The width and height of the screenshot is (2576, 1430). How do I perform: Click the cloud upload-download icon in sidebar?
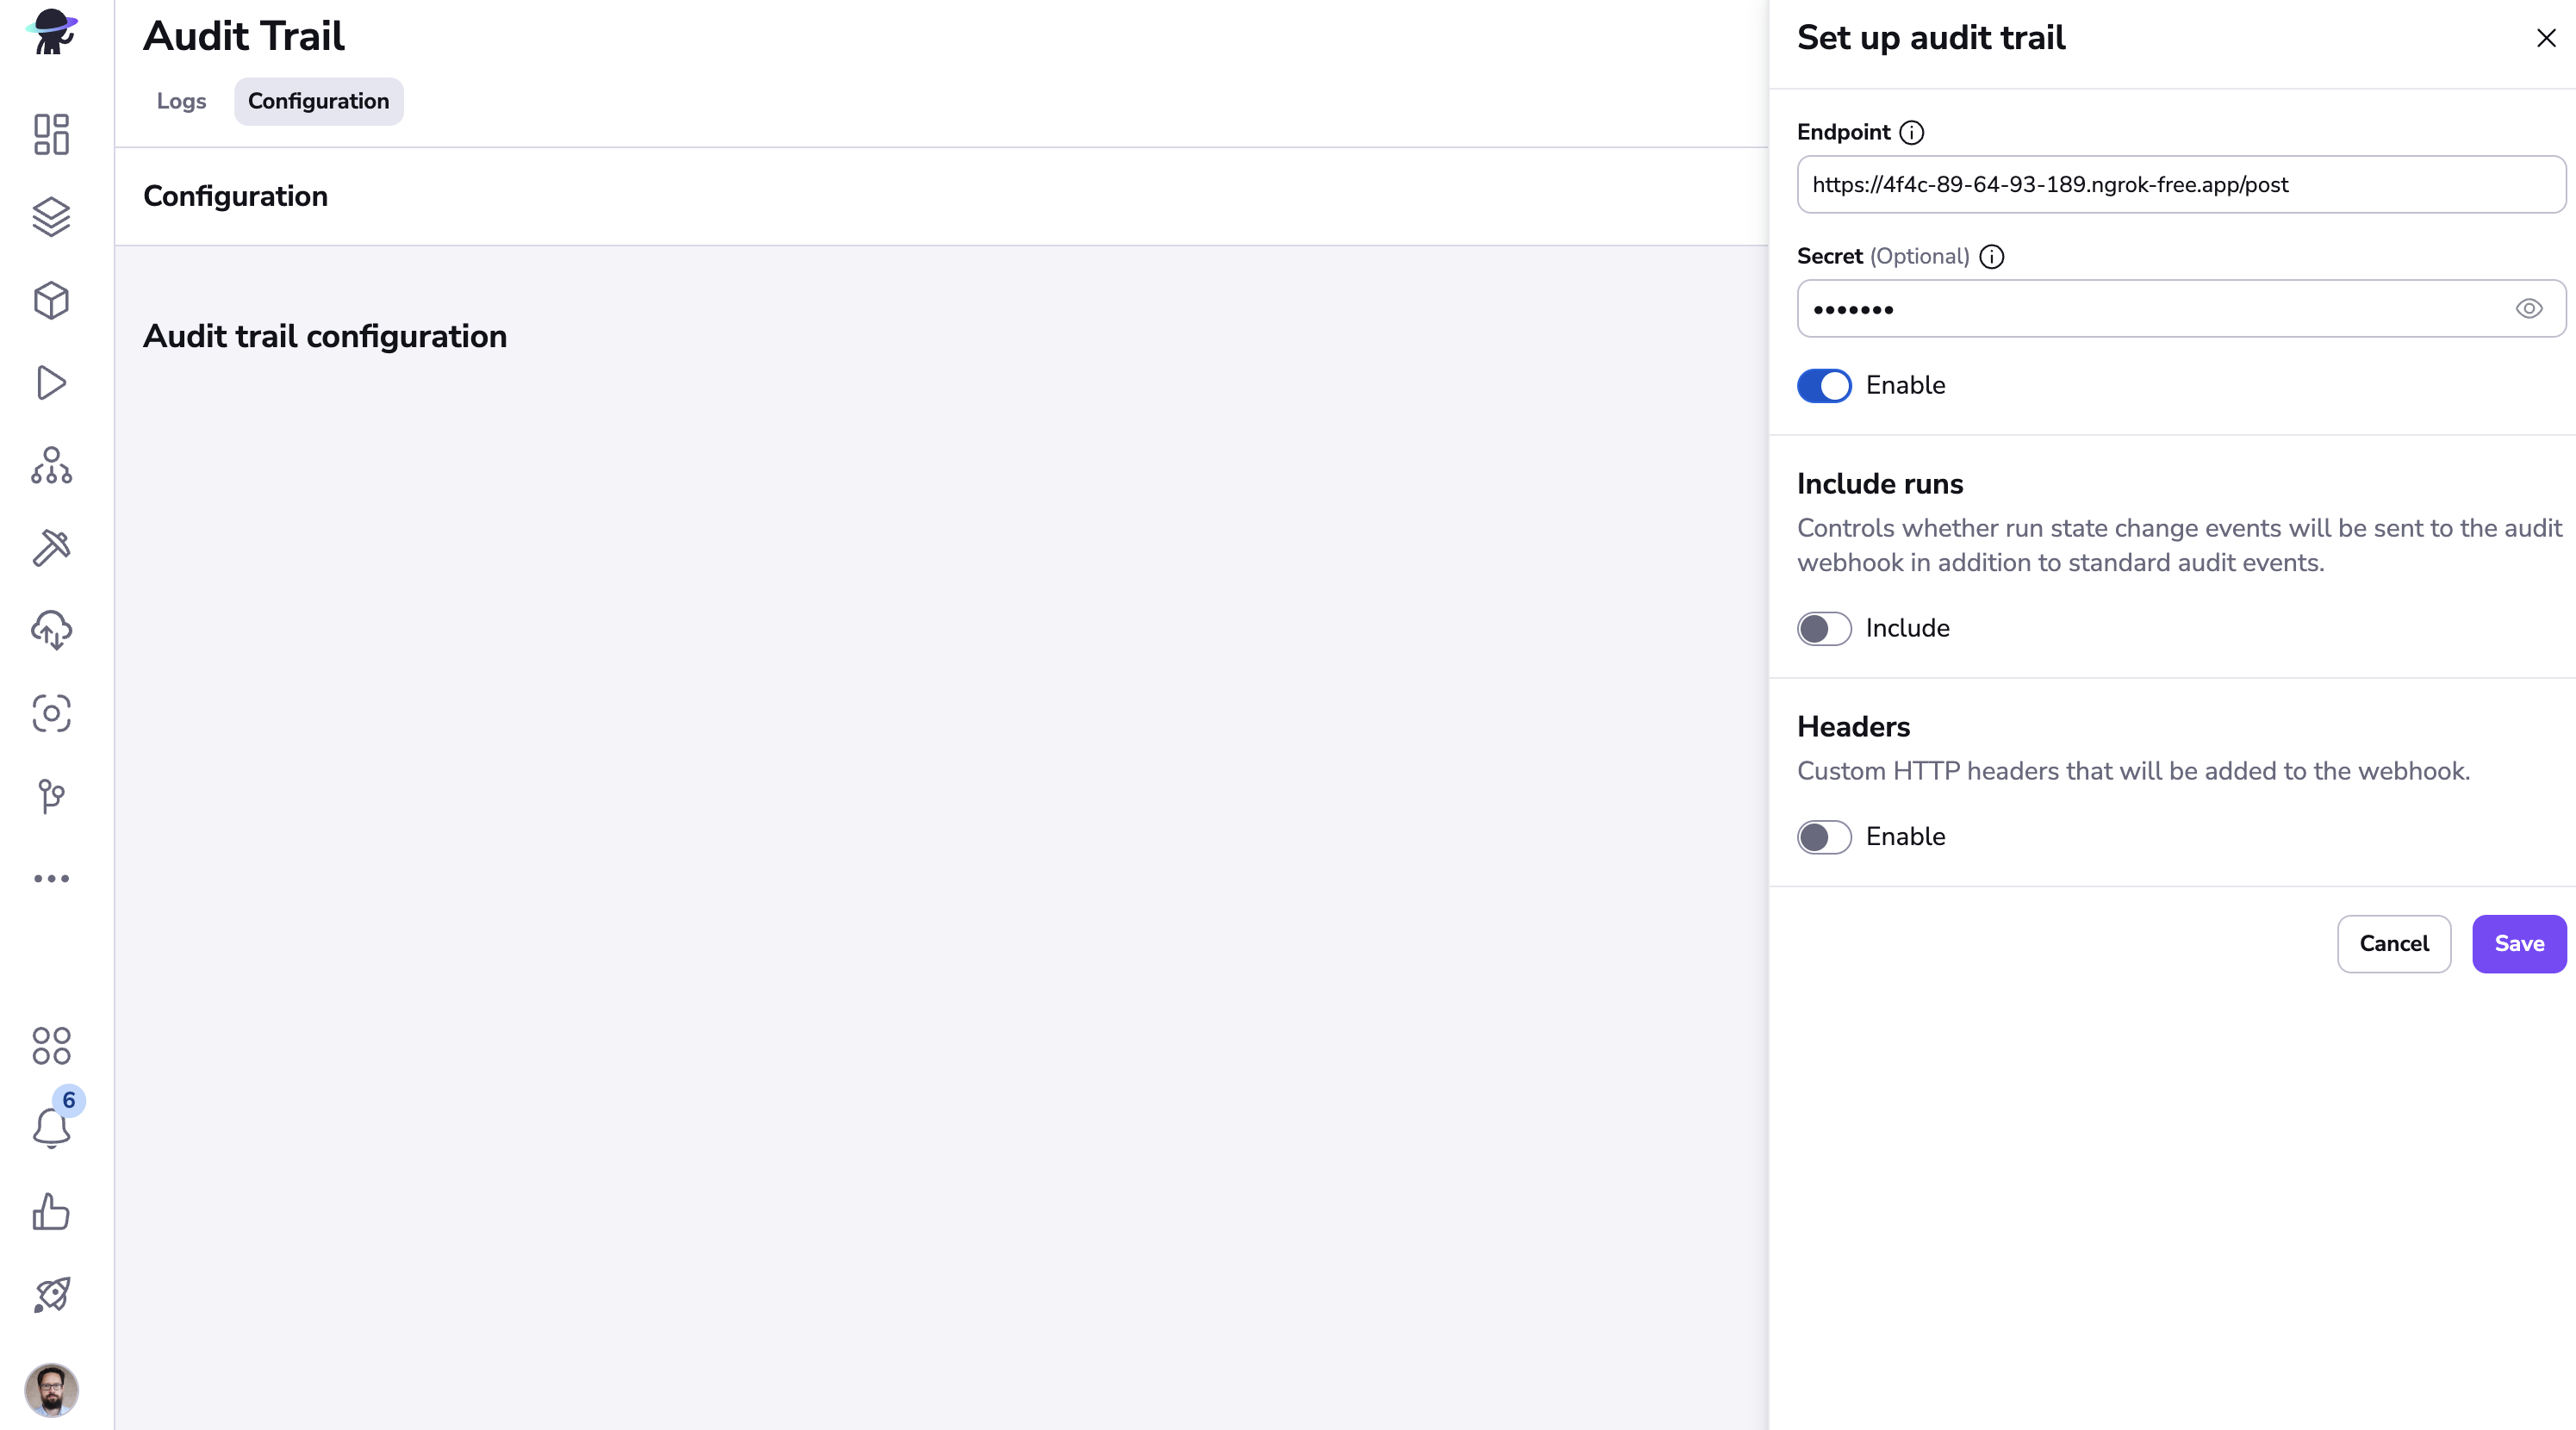51,630
